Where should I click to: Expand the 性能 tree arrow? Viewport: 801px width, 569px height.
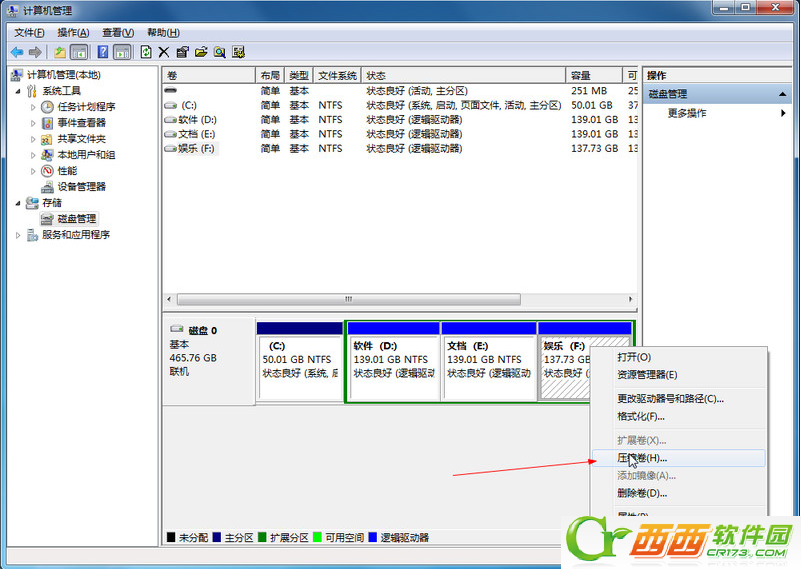click(x=33, y=171)
